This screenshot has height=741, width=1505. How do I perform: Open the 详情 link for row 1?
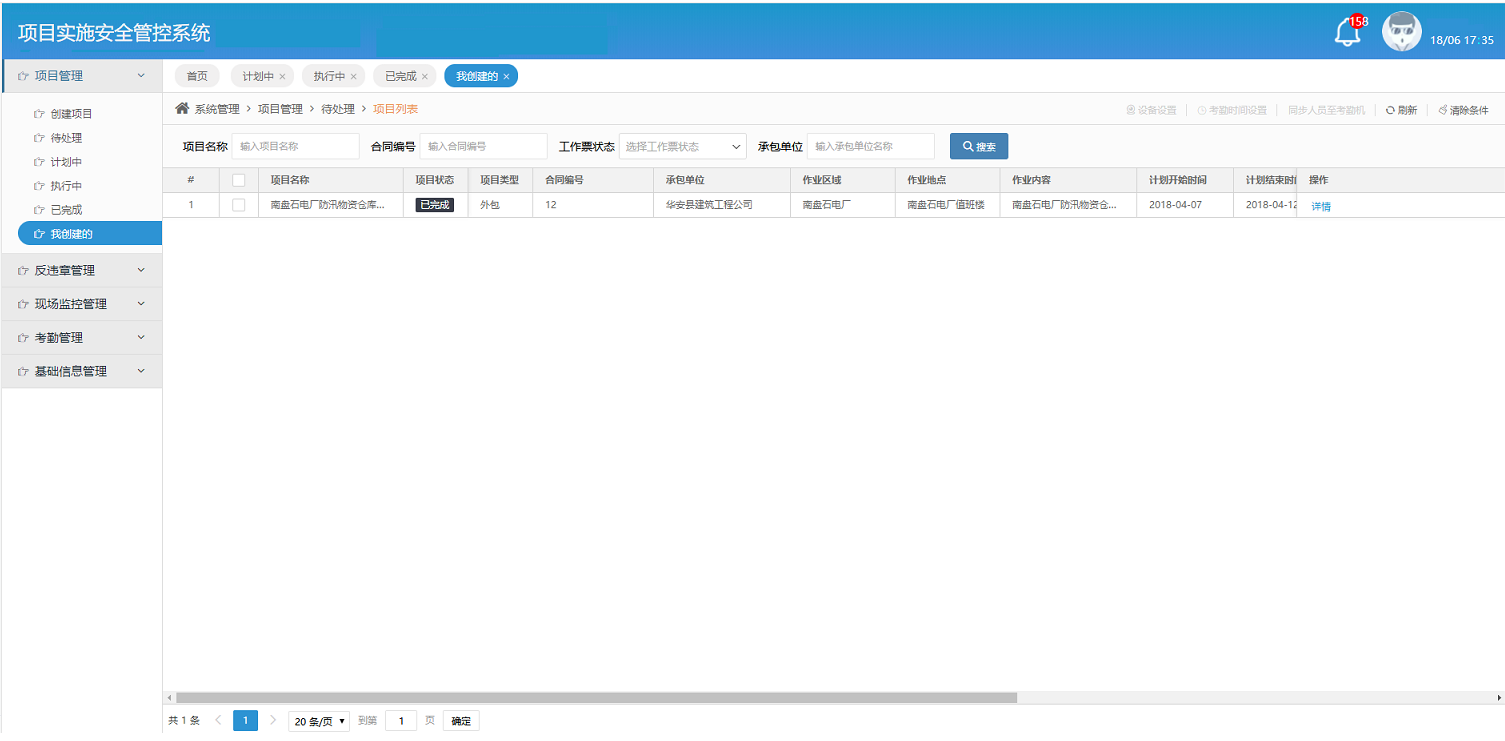point(1321,206)
